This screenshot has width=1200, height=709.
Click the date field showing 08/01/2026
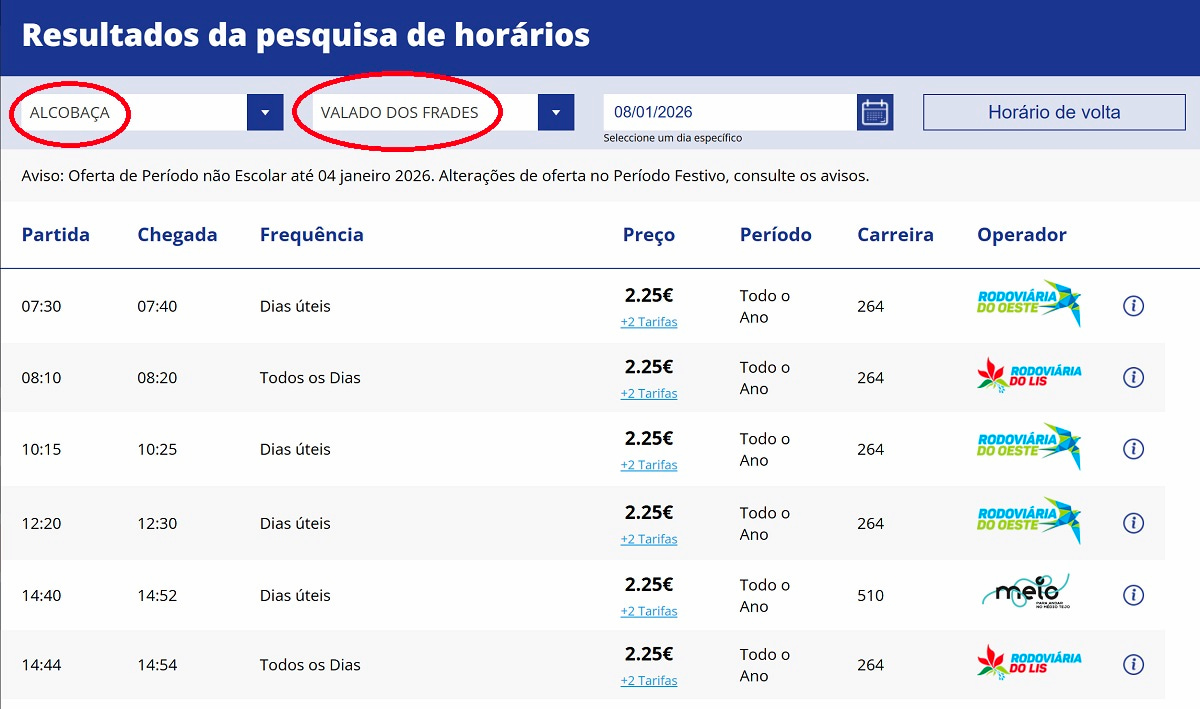728,112
